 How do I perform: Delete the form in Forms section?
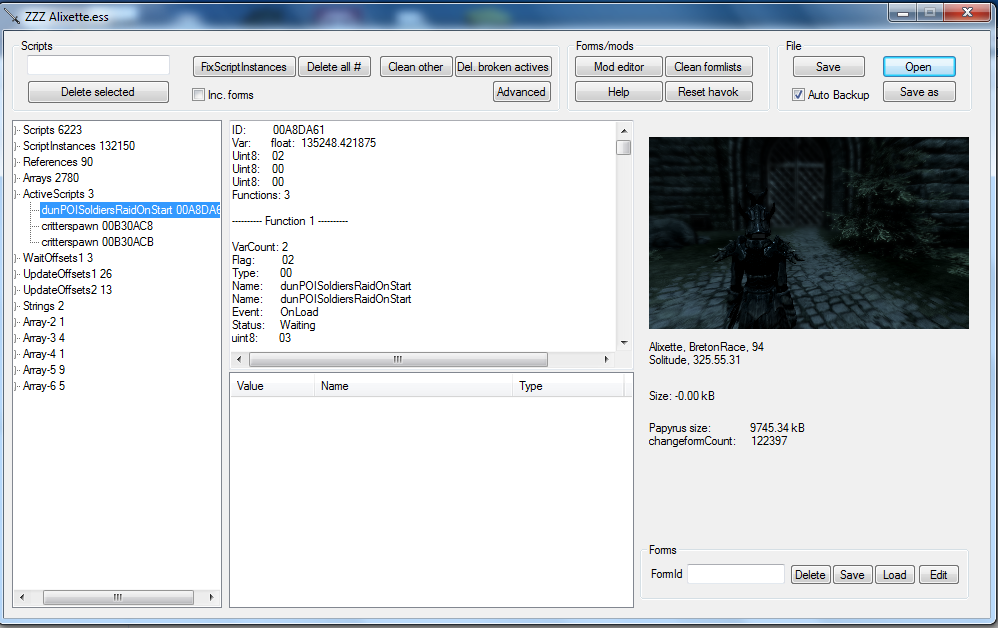(810, 575)
